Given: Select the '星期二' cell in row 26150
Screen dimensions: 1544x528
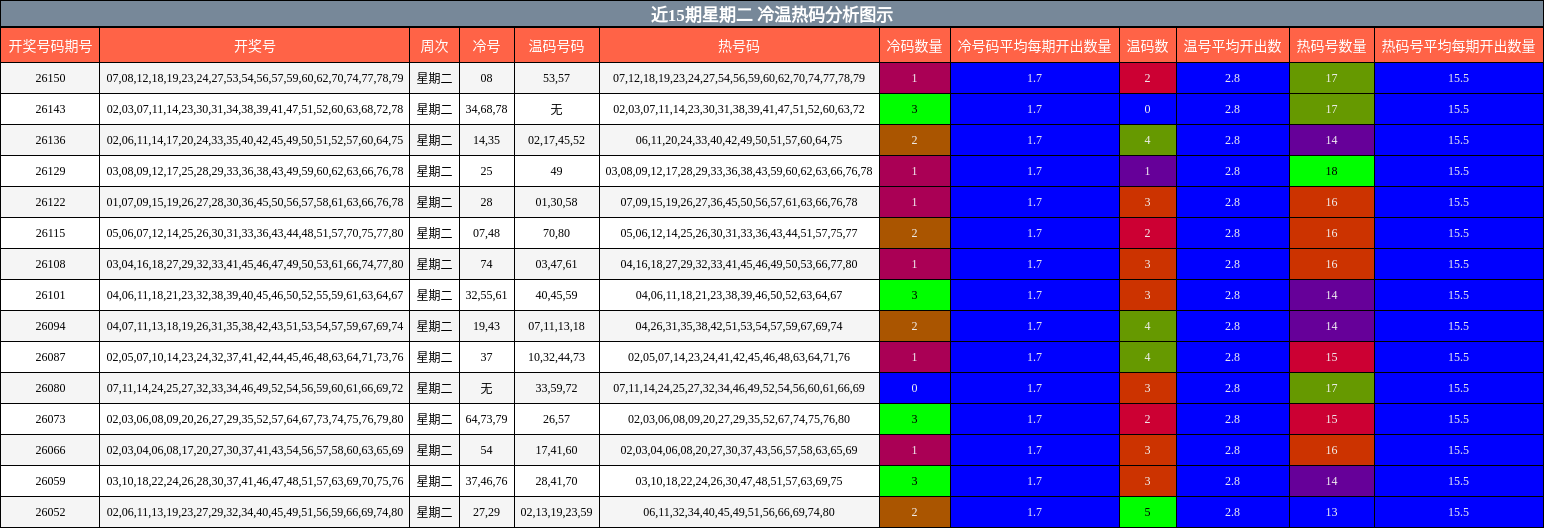Looking at the screenshot, I should (x=434, y=78).
